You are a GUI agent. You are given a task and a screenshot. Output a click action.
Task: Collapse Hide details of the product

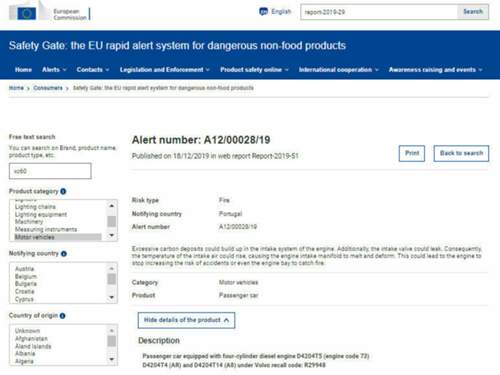[186, 320]
